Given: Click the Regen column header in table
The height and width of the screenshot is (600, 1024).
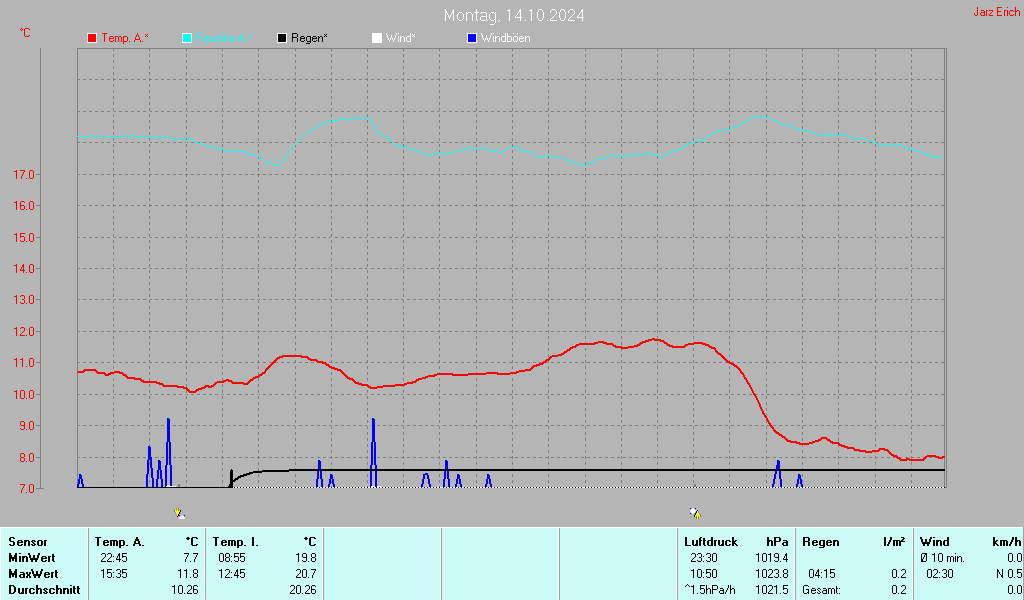Looking at the screenshot, I should (821, 542).
